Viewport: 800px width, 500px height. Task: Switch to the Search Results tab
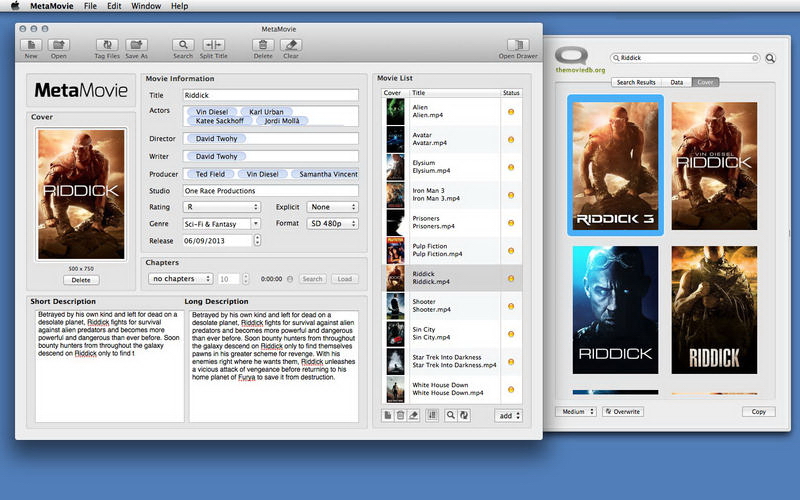(x=636, y=82)
